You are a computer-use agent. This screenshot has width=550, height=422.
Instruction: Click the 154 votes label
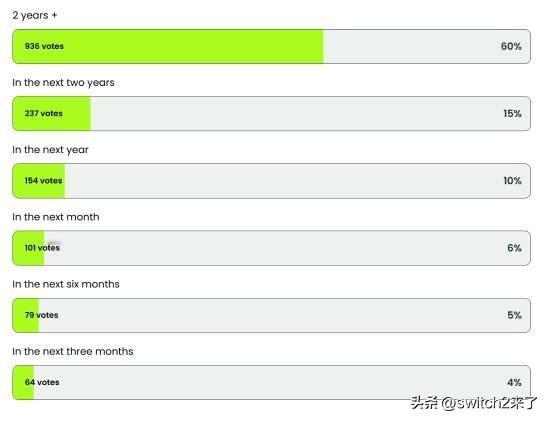coord(43,181)
